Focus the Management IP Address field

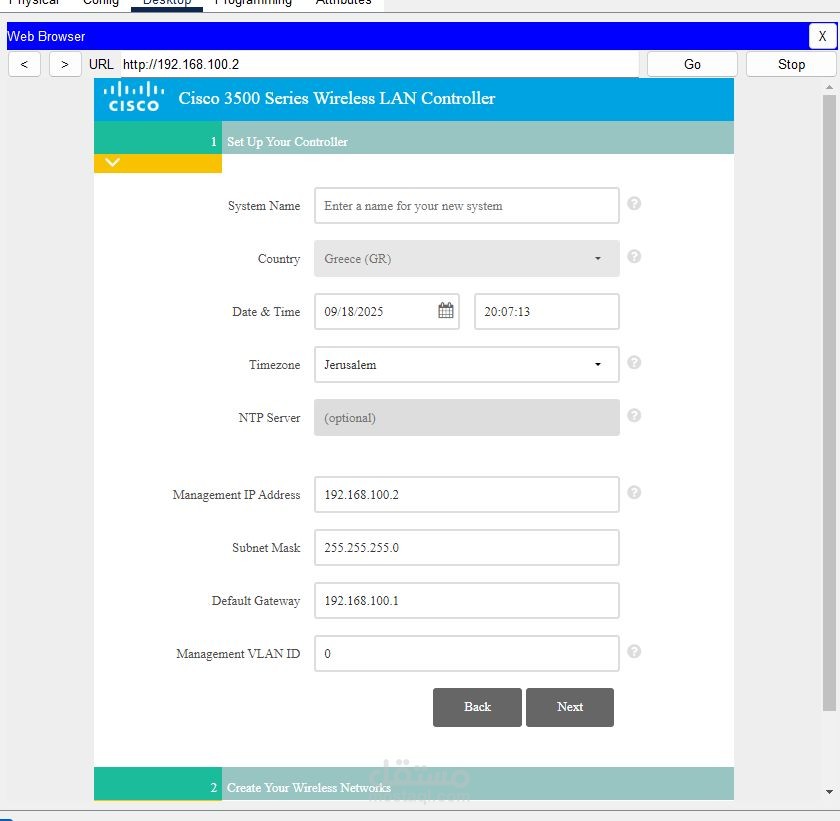click(x=467, y=495)
